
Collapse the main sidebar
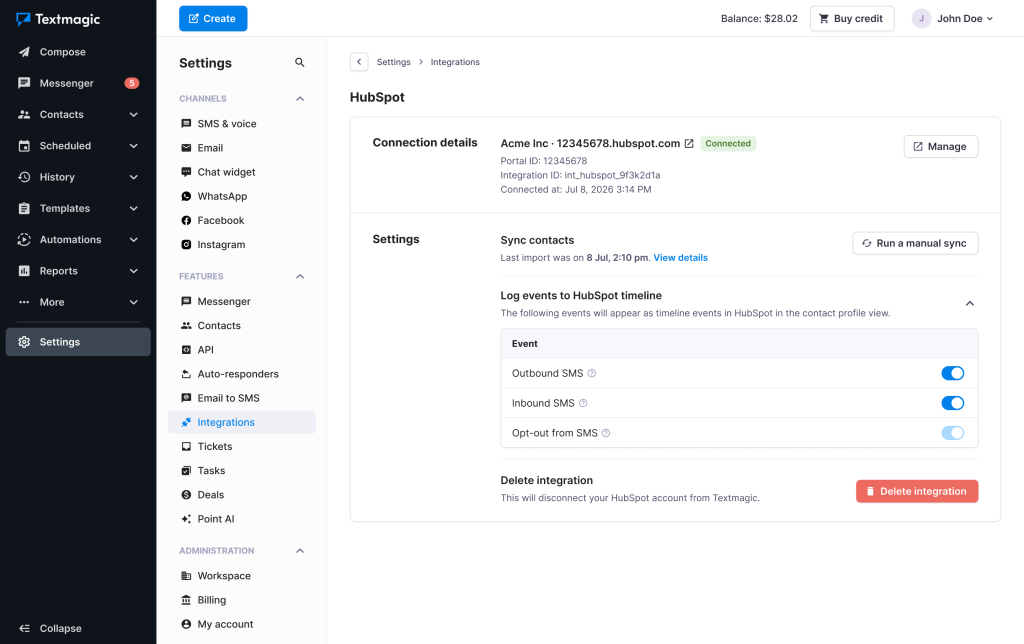[x=51, y=628]
